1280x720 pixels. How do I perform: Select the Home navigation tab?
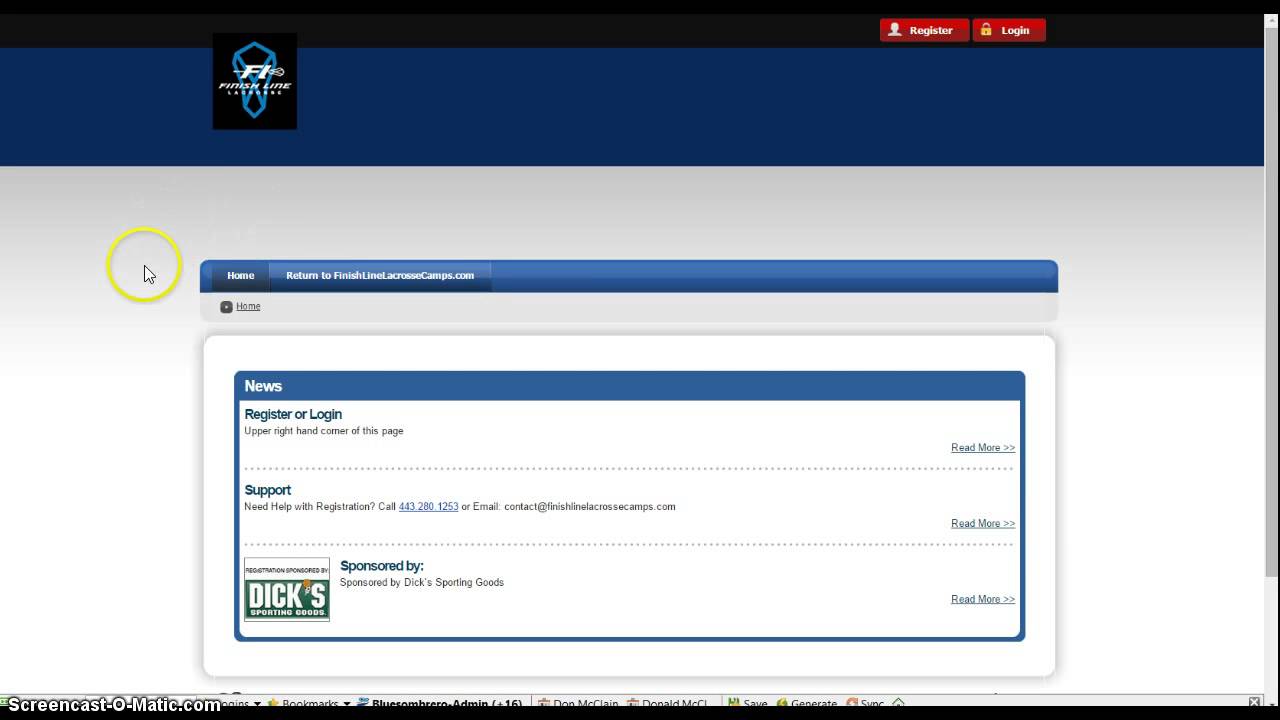click(x=240, y=276)
